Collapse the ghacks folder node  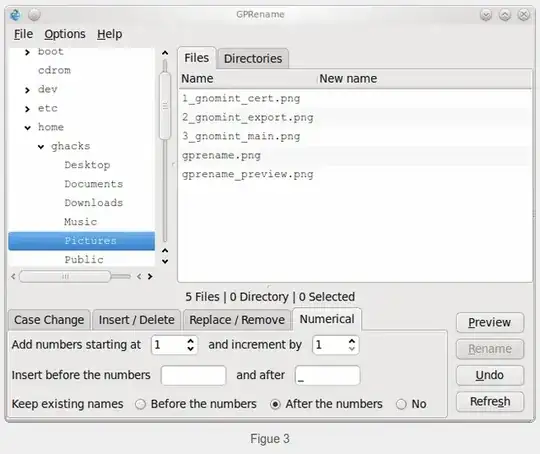coord(41,147)
